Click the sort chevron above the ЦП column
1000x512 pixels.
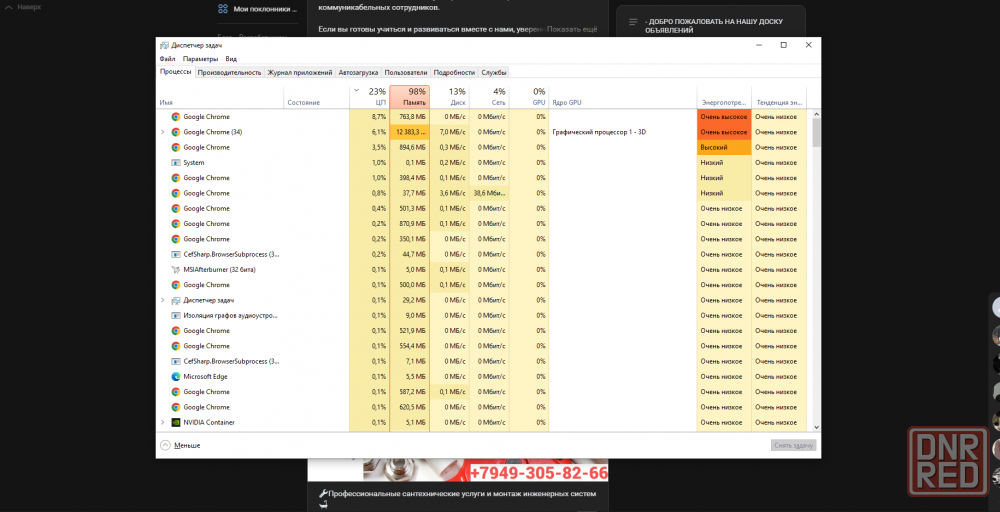[357, 91]
